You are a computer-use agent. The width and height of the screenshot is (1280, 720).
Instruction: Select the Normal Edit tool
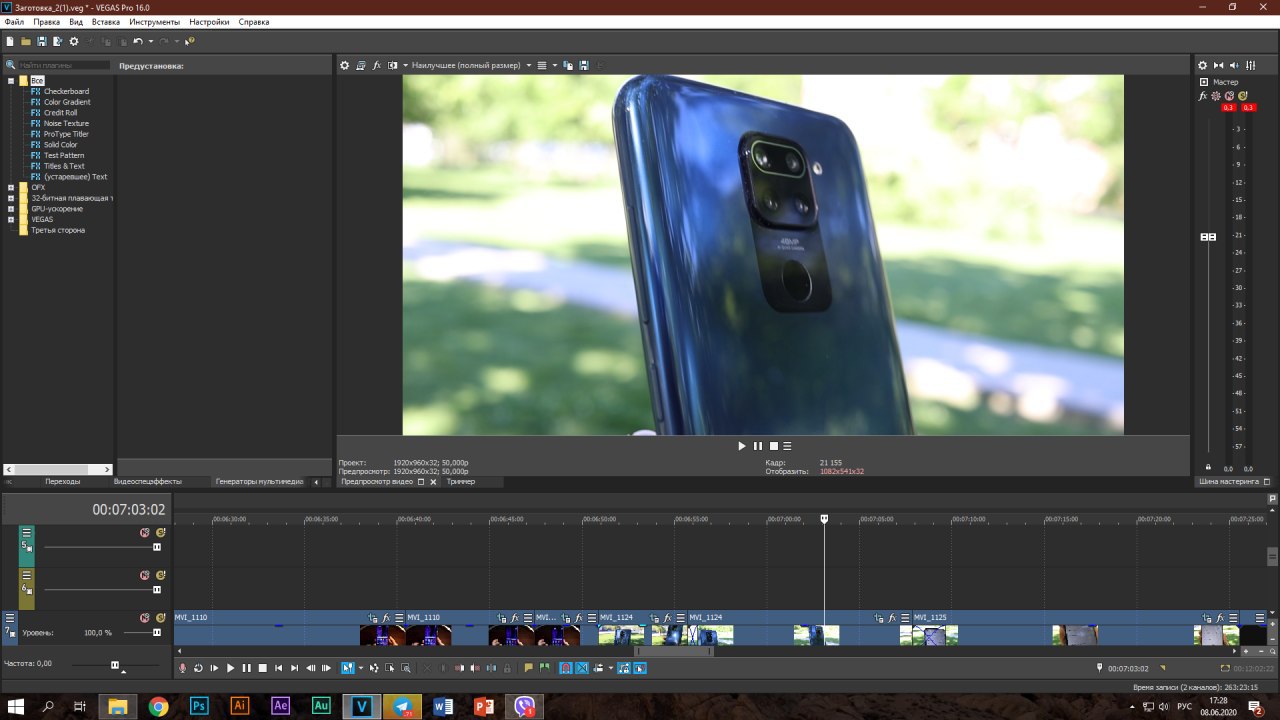pyautogui.click(x=347, y=668)
